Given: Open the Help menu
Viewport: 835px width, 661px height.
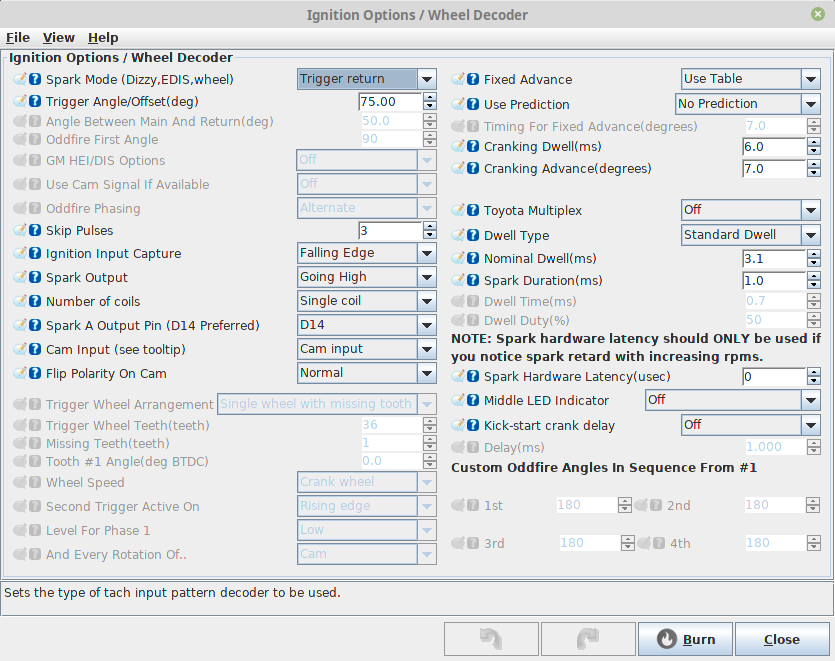Looking at the screenshot, I should click(103, 38).
